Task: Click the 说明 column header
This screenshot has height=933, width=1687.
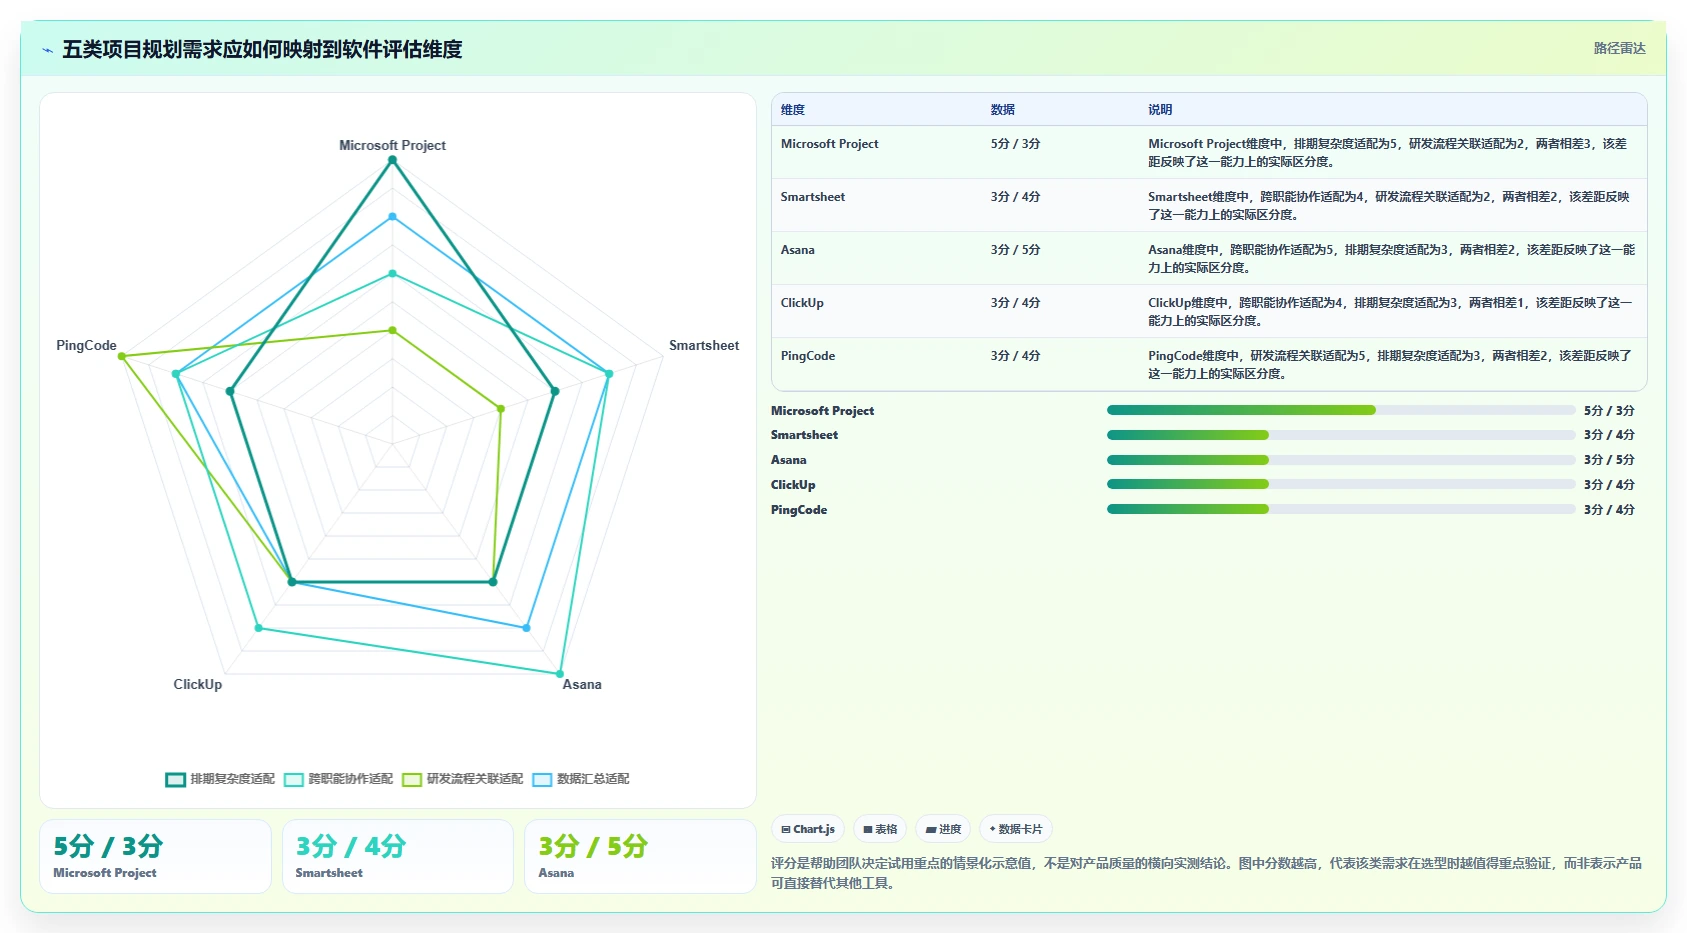Action: [x=1160, y=110]
